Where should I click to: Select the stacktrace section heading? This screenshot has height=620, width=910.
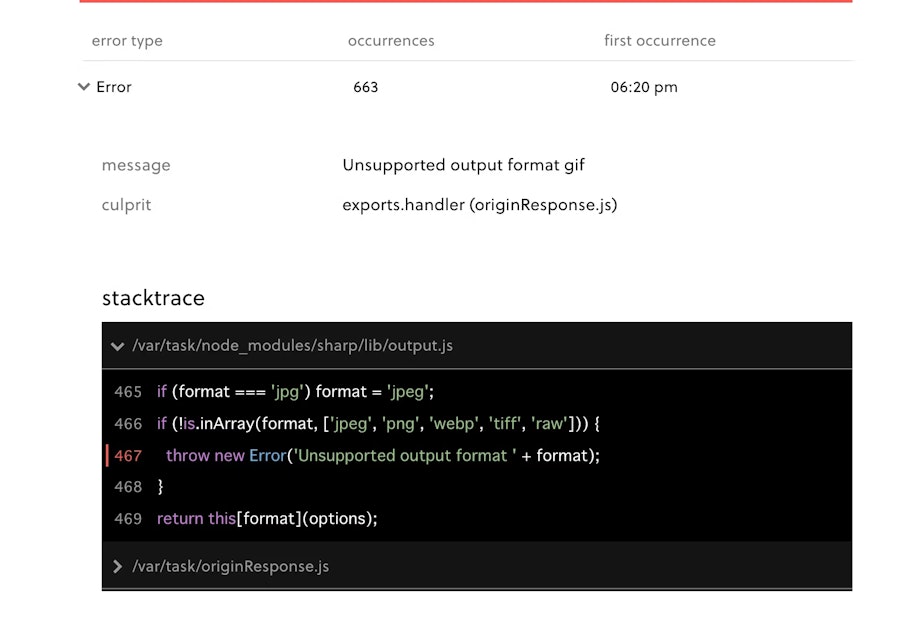pyautogui.click(x=153, y=298)
